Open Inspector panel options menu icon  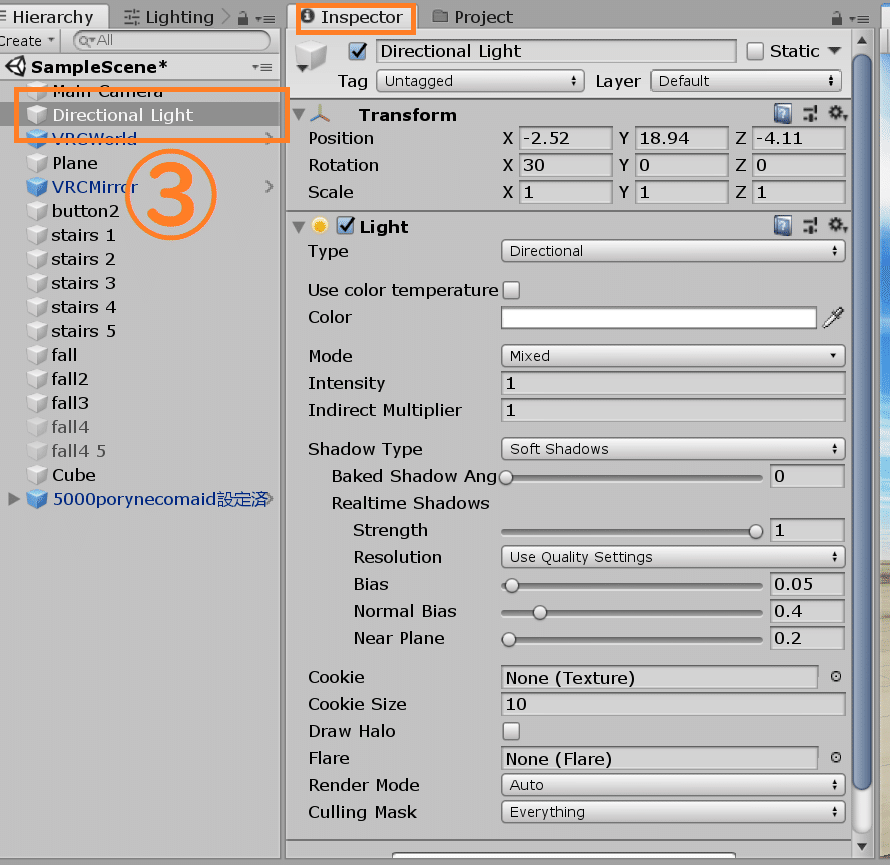click(x=859, y=19)
